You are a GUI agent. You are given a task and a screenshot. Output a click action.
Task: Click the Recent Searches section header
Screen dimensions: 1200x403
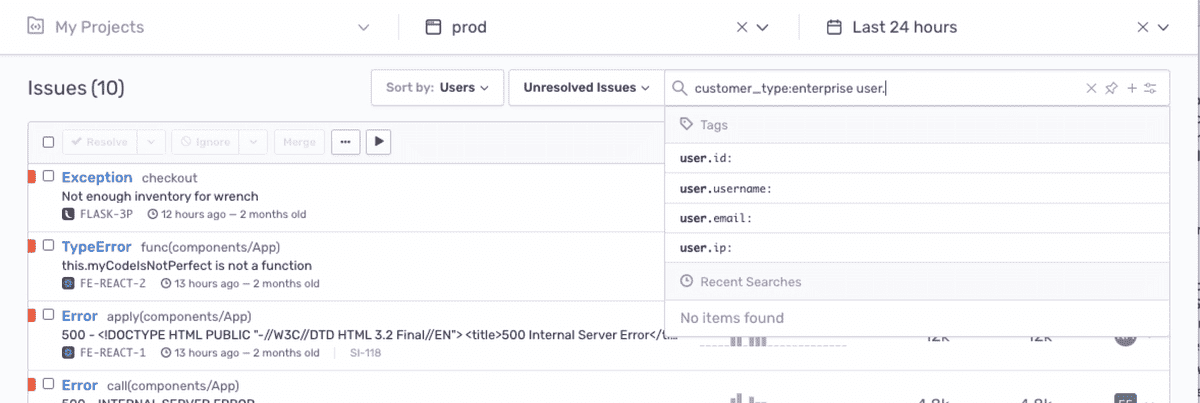coord(917,282)
